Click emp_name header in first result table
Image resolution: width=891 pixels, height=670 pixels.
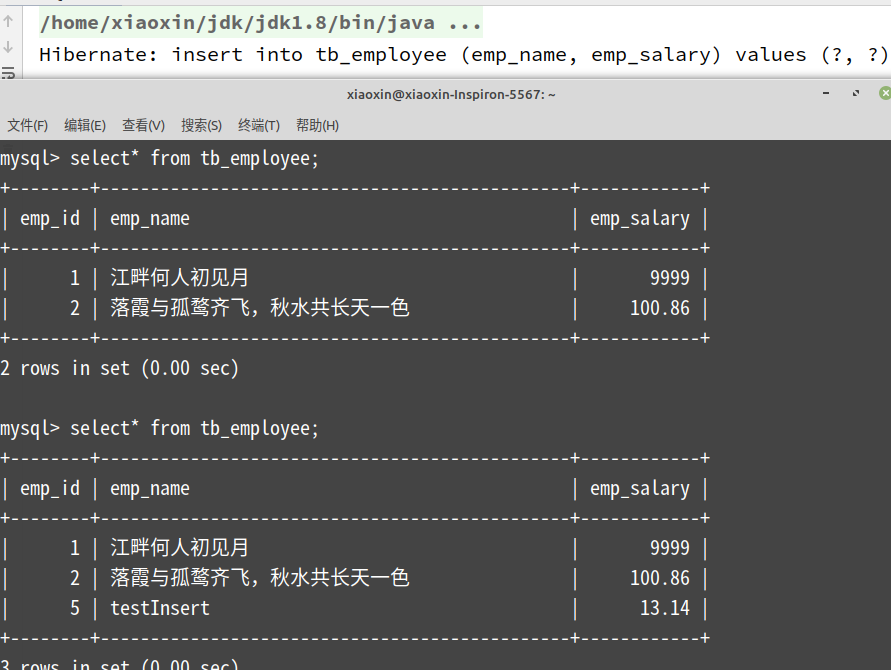[x=150, y=219]
